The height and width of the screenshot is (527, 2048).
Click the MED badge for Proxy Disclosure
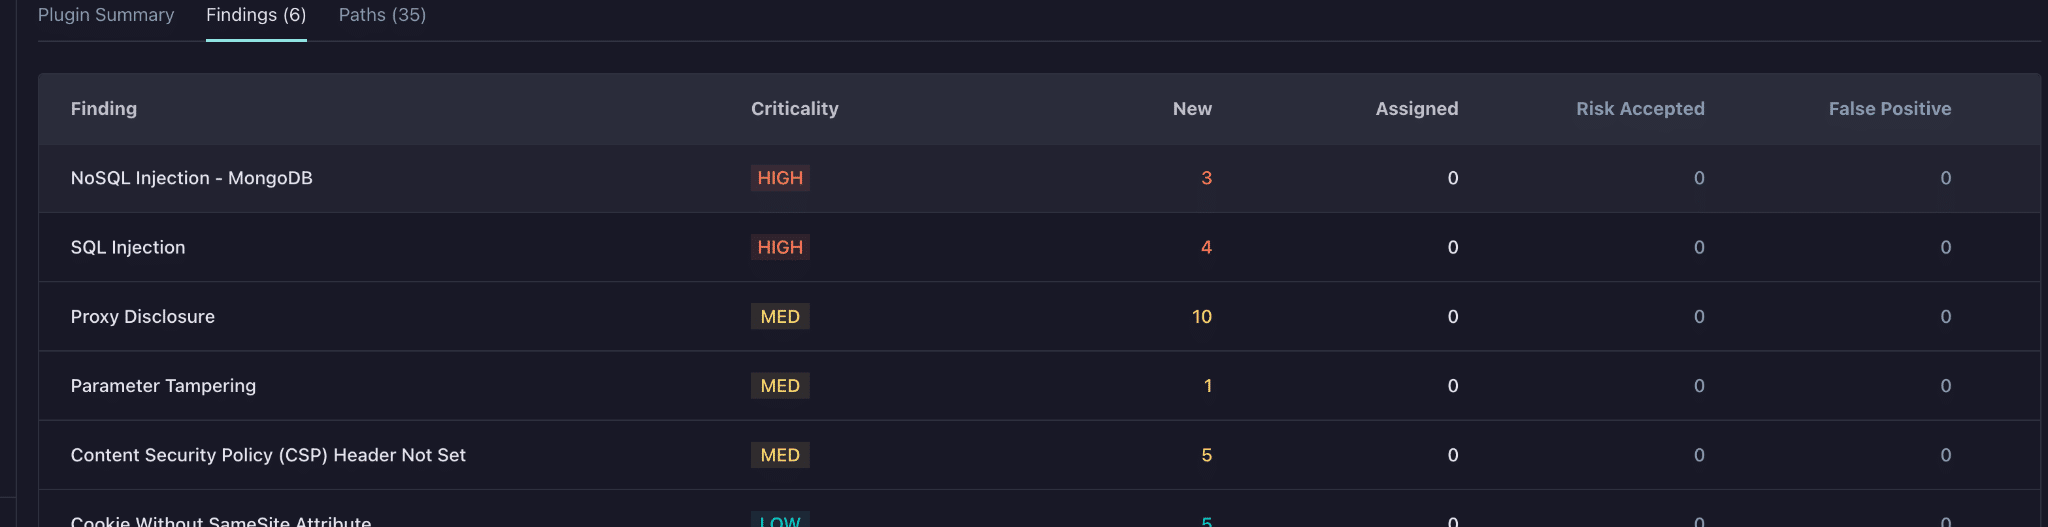780,316
